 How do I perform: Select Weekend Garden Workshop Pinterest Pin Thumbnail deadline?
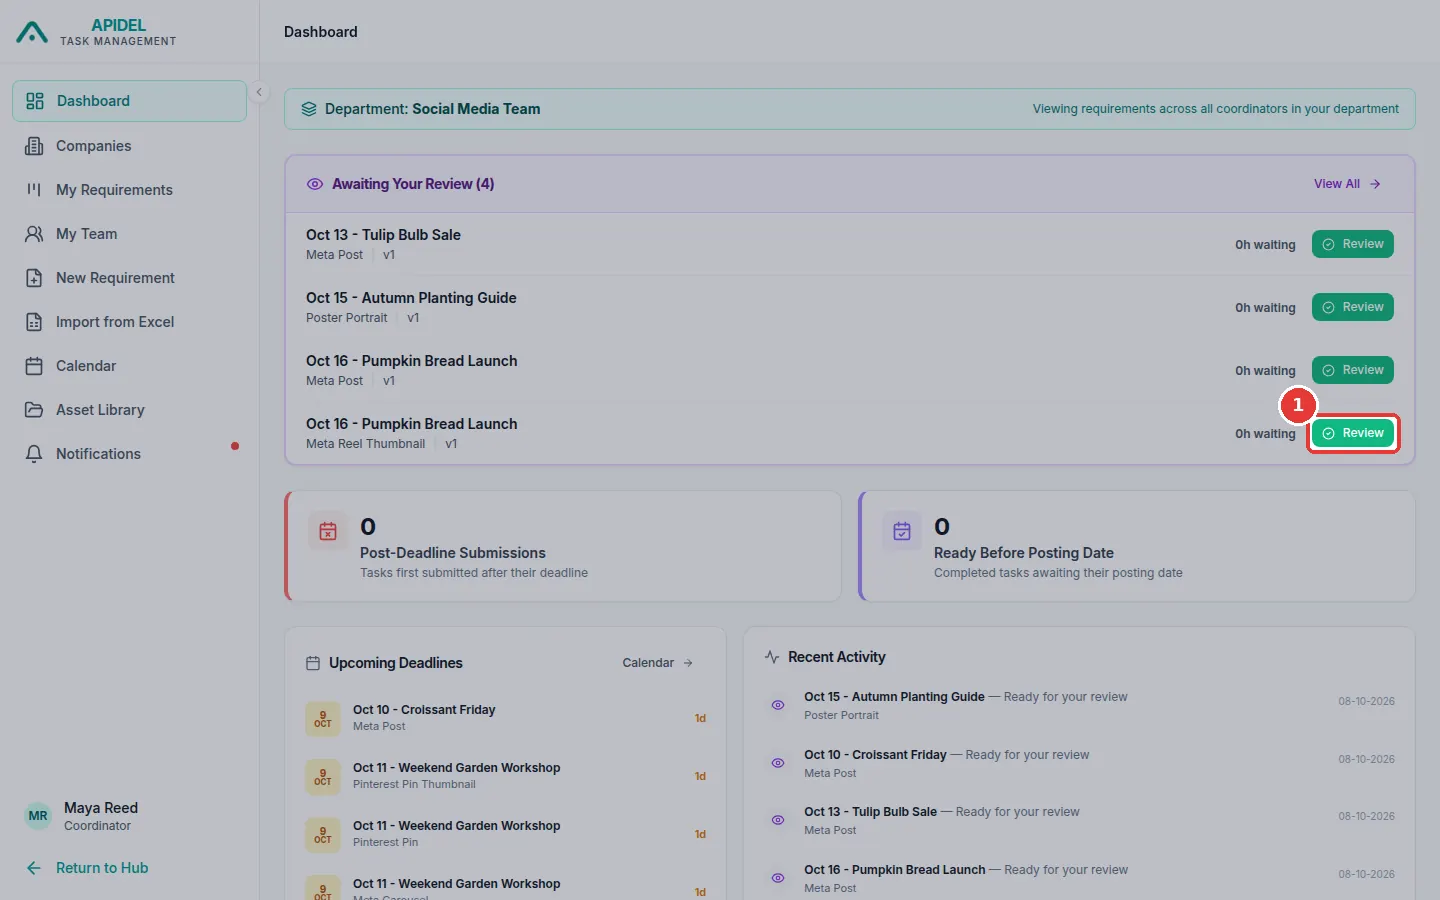[505, 776]
